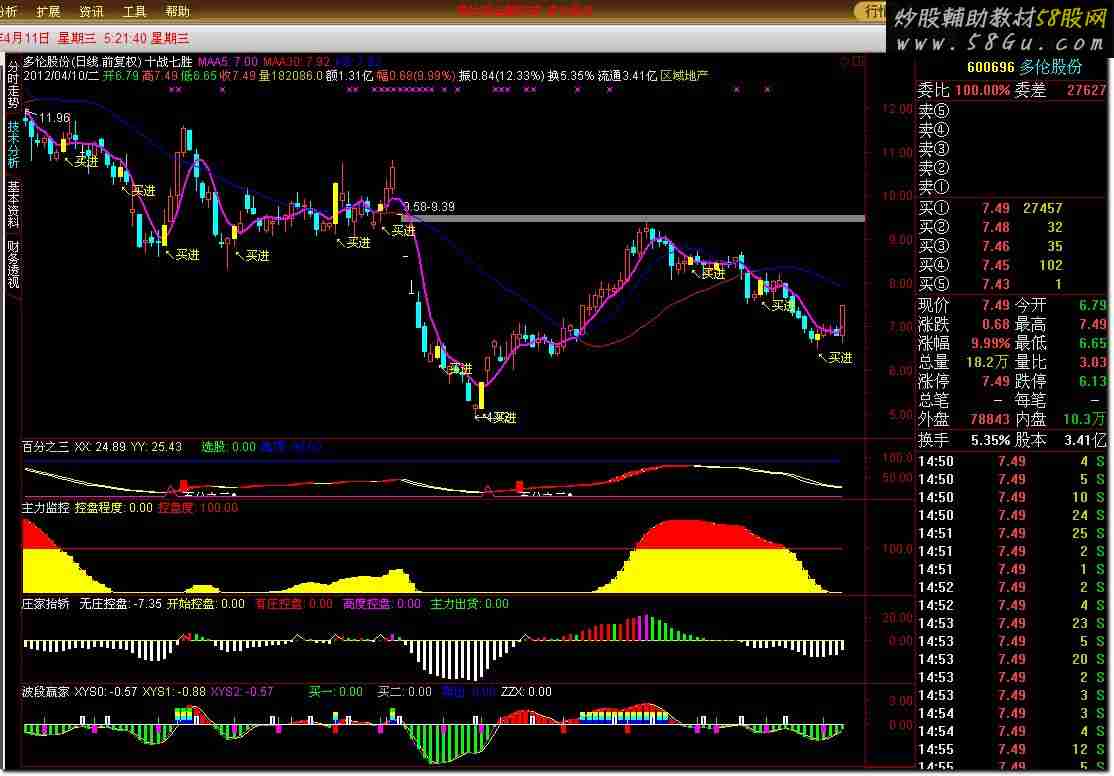Select the 庄家抬轿 indicator label

(45, 604)
